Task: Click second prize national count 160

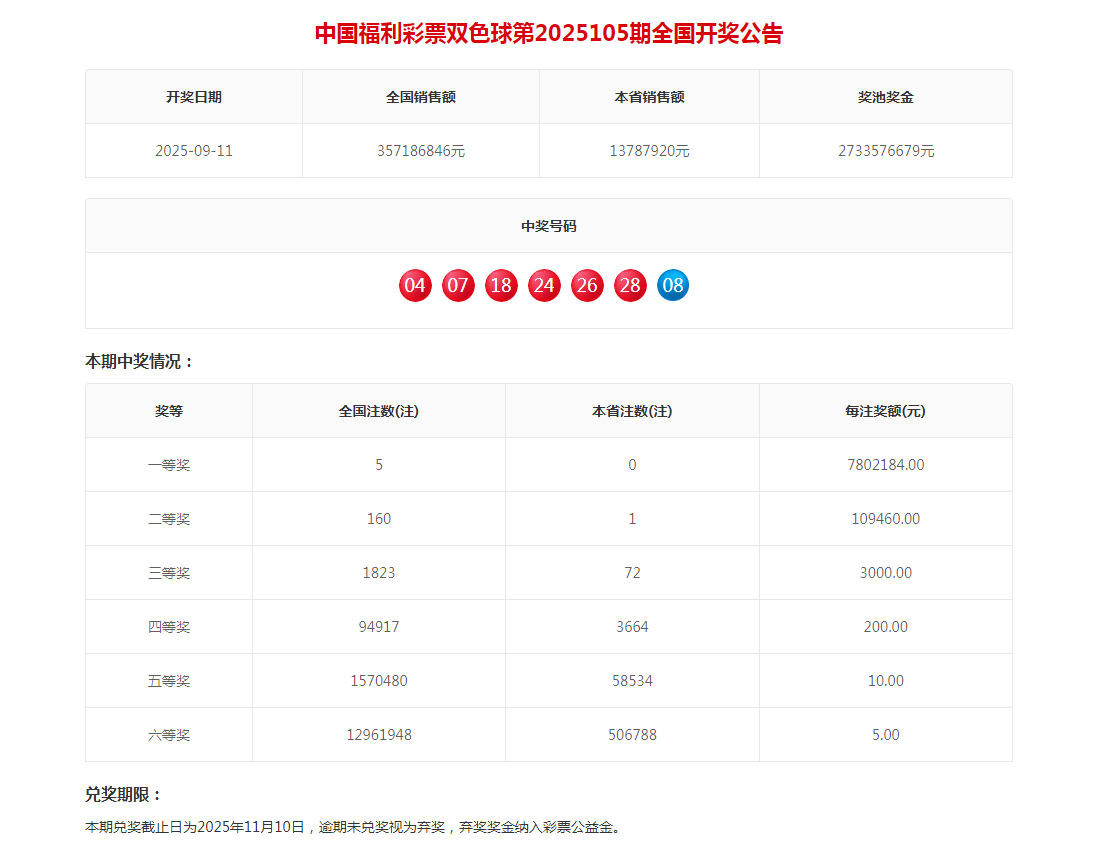Action: [379, 519]
